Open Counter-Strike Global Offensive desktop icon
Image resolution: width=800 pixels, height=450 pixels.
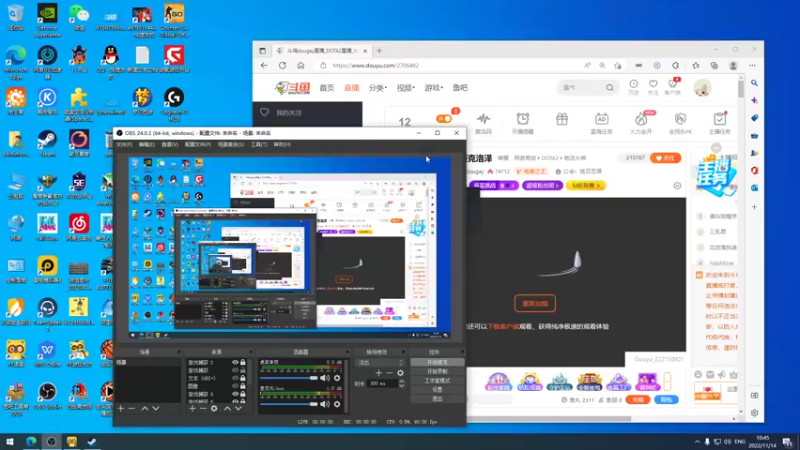[174, 20]
